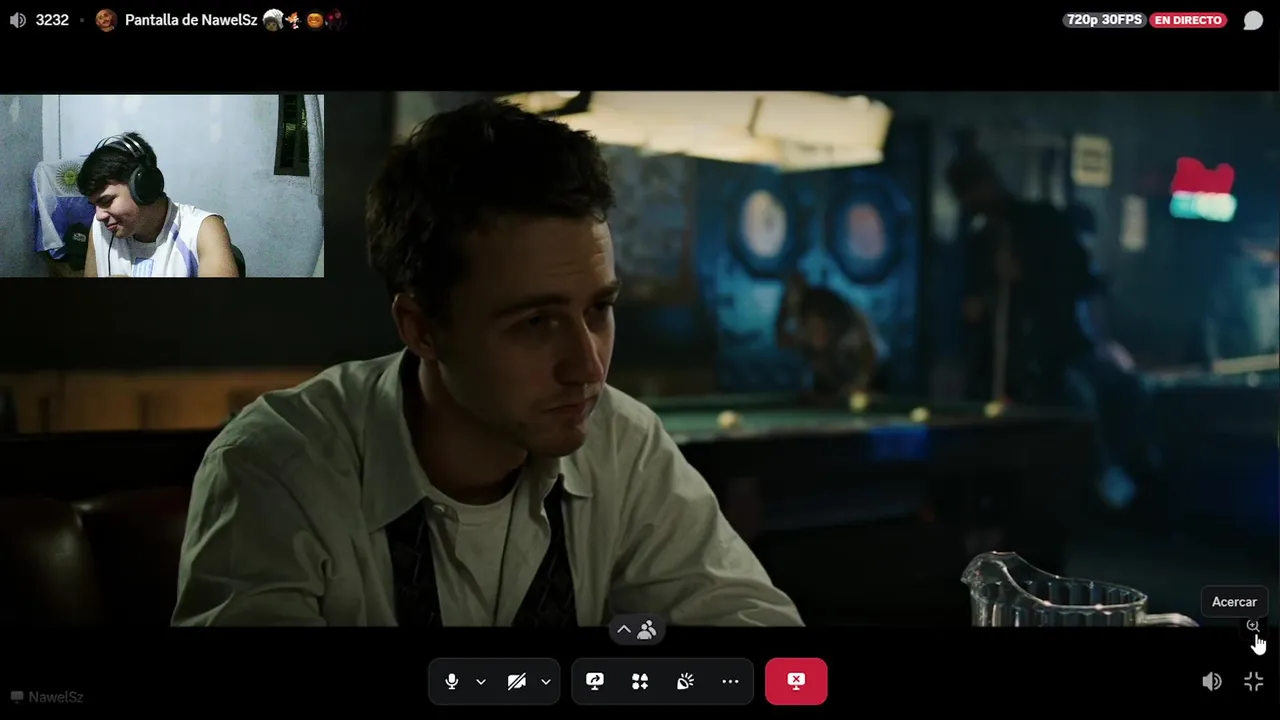Screen dimensions: 1280x720
Task: Open microphone input options dropdown arrow
Action: tap(481, 682)
